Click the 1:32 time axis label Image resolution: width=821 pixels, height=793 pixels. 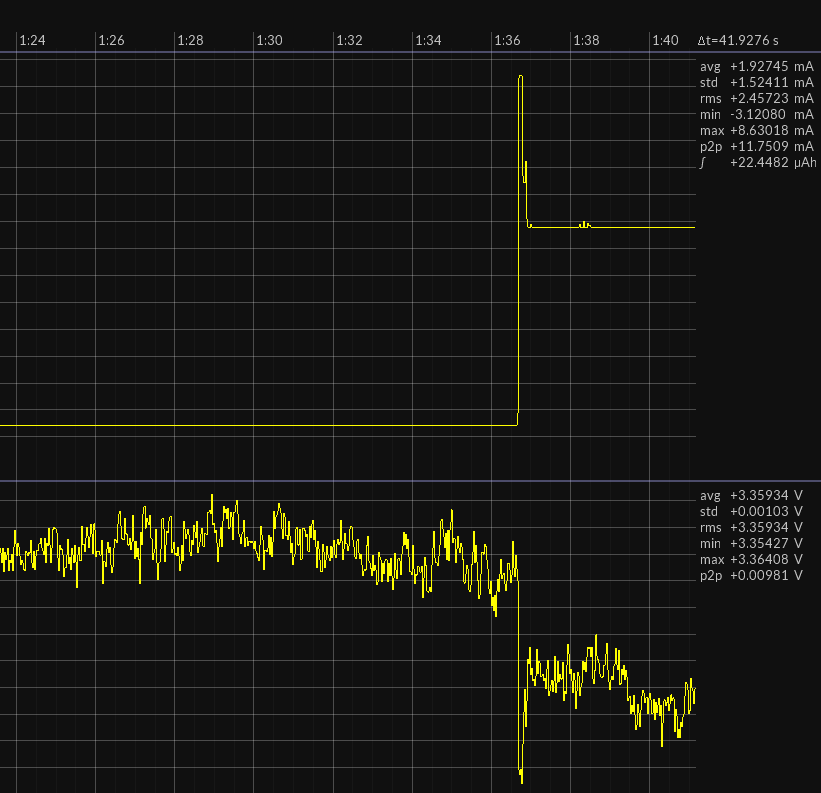coord(349,40)
